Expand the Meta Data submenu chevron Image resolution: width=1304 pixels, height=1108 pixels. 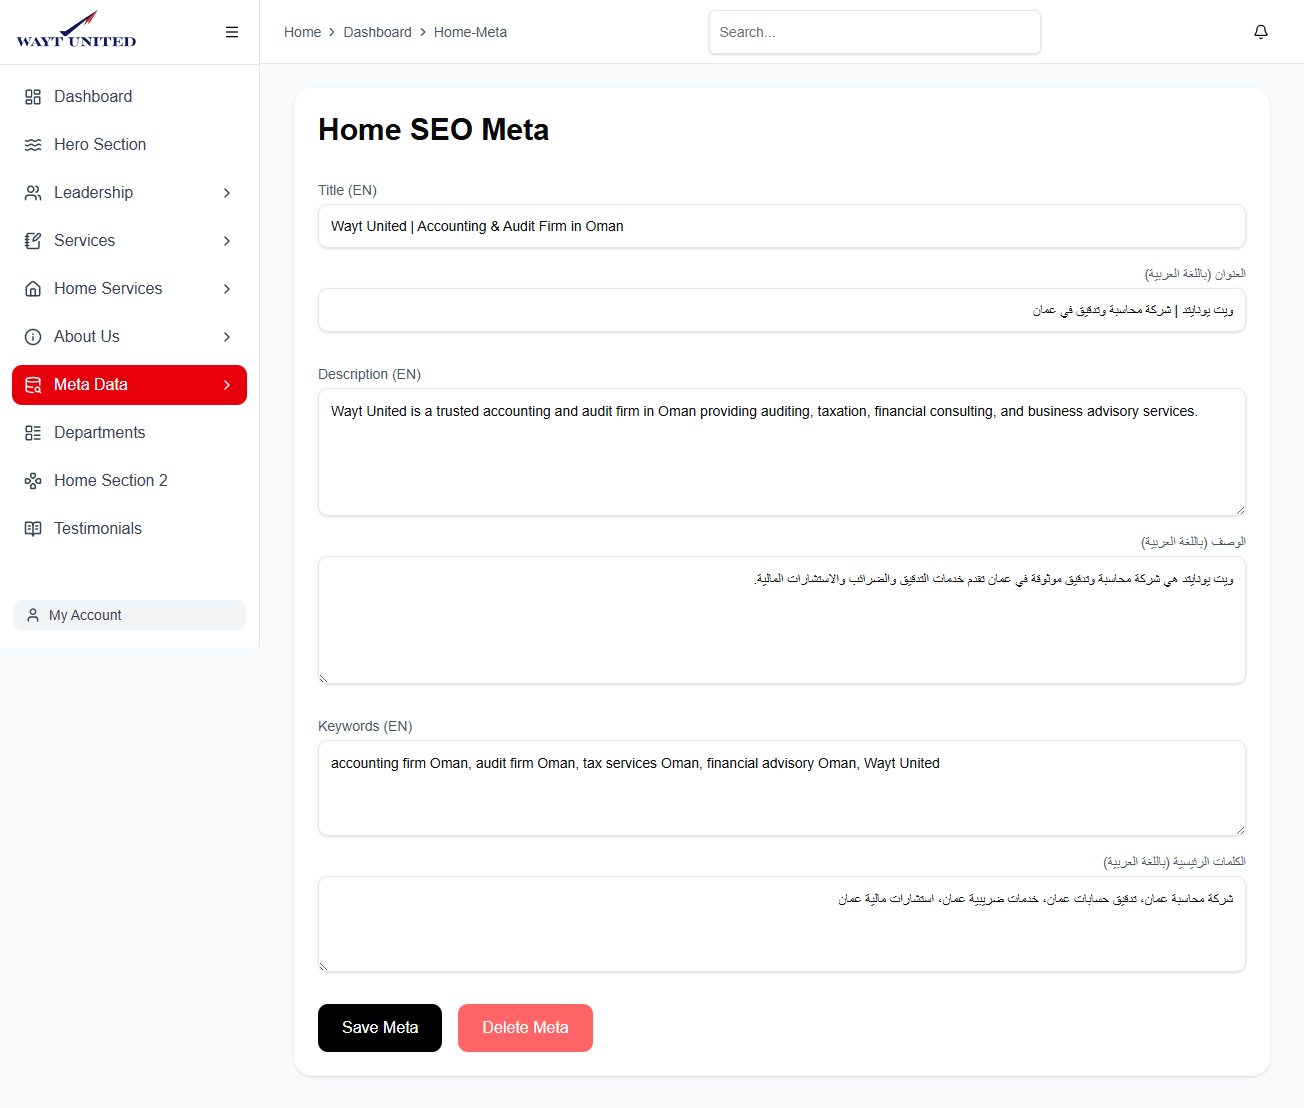[x=227, y=385]
